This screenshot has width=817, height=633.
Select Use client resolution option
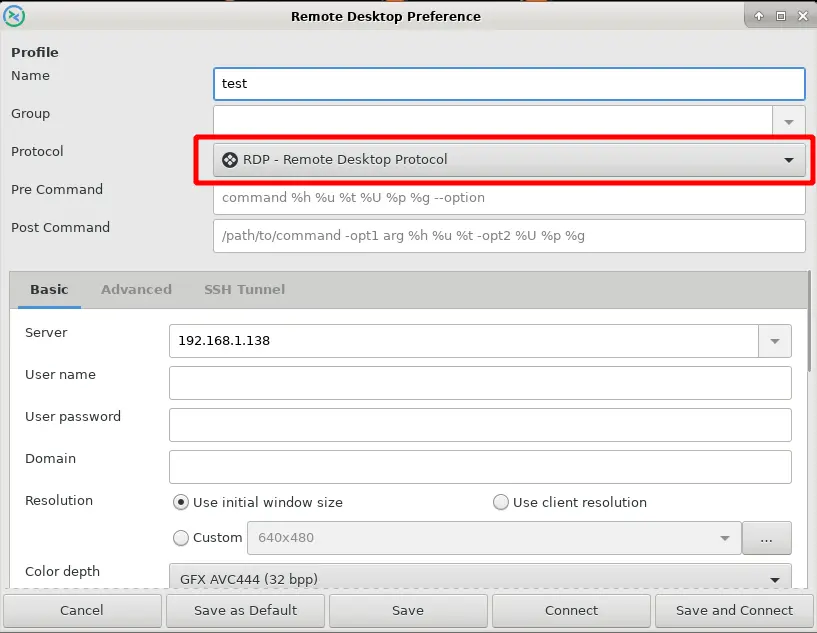coord(501,502)
